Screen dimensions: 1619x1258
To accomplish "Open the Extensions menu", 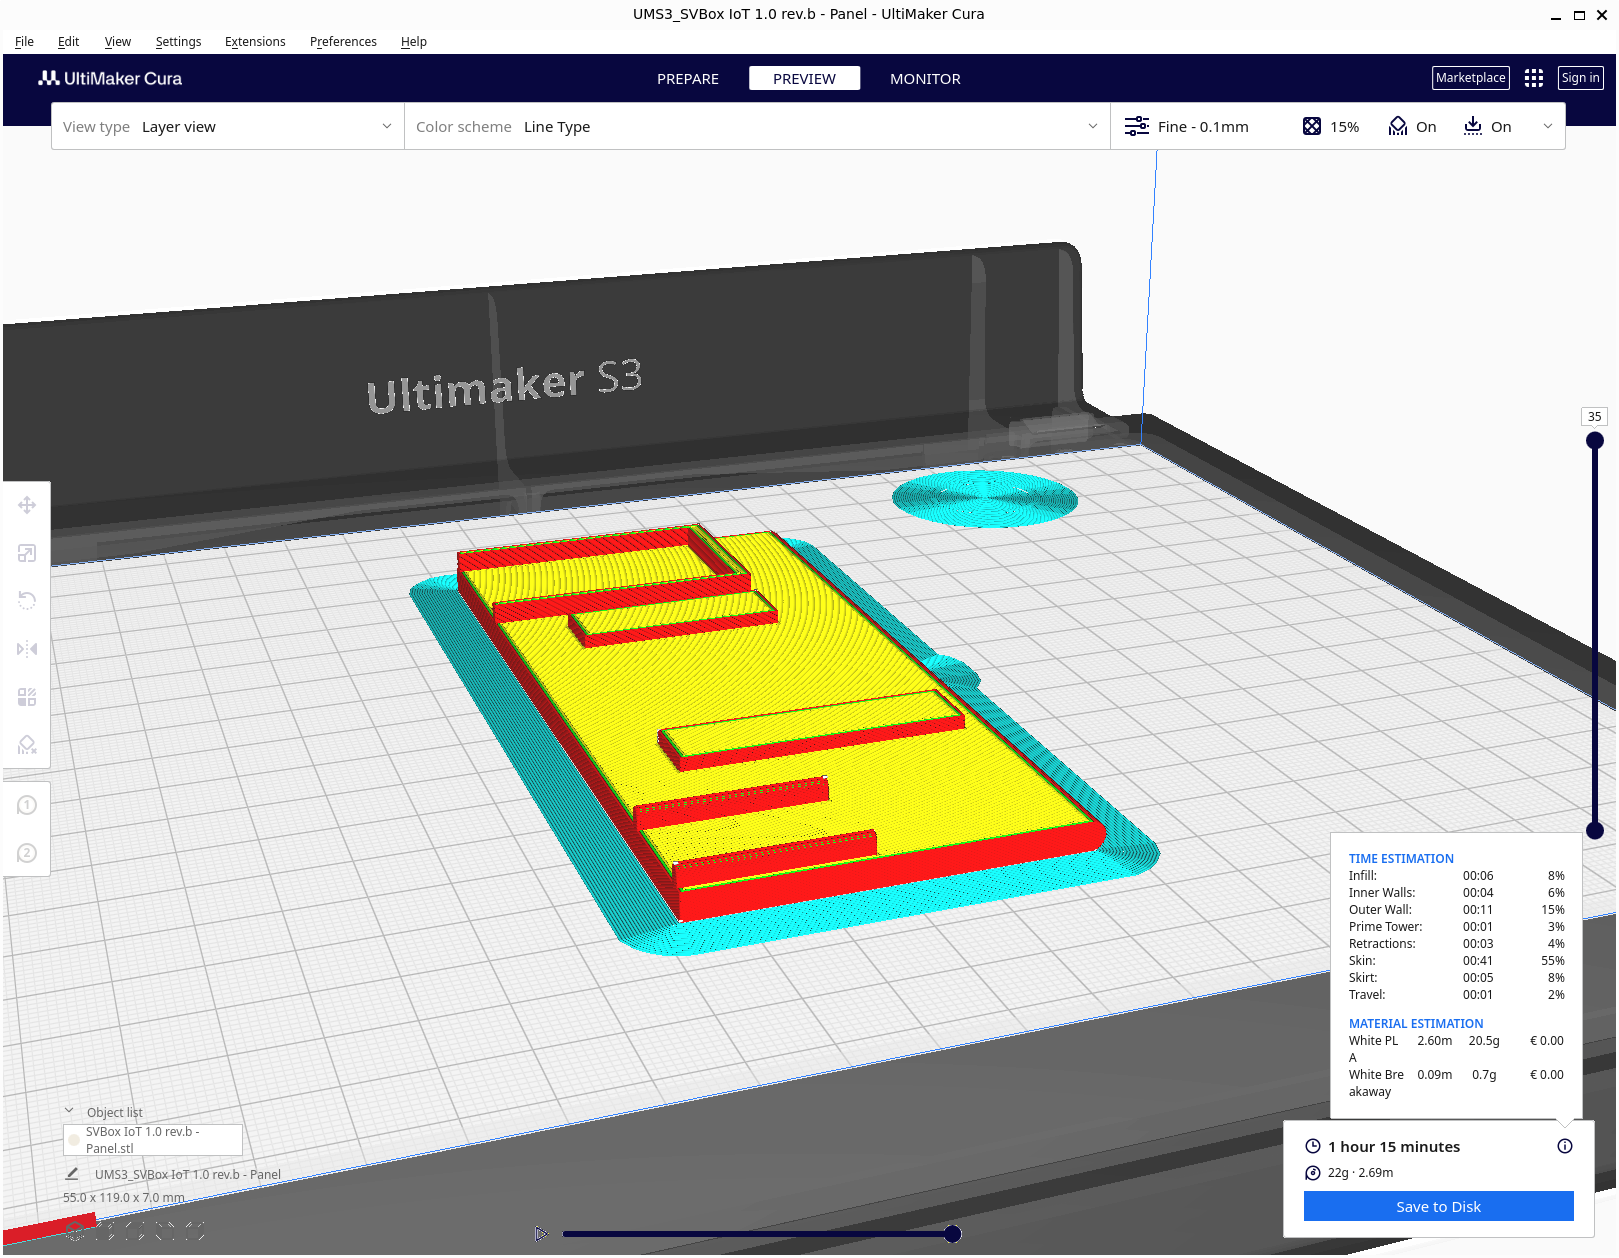I will (x=255, y=42).
